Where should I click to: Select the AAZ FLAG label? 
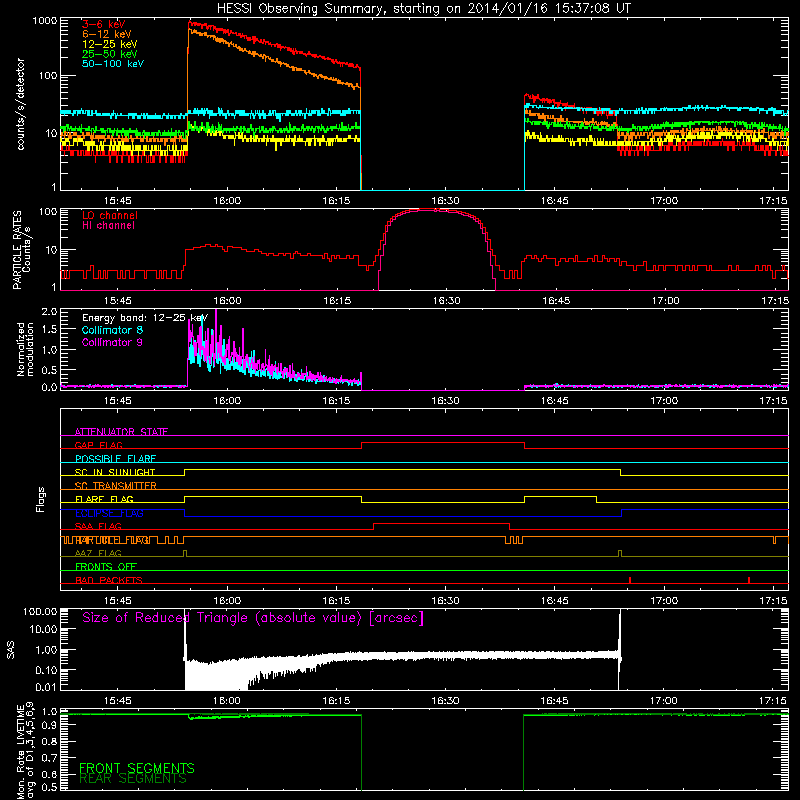tap(98, 553)
